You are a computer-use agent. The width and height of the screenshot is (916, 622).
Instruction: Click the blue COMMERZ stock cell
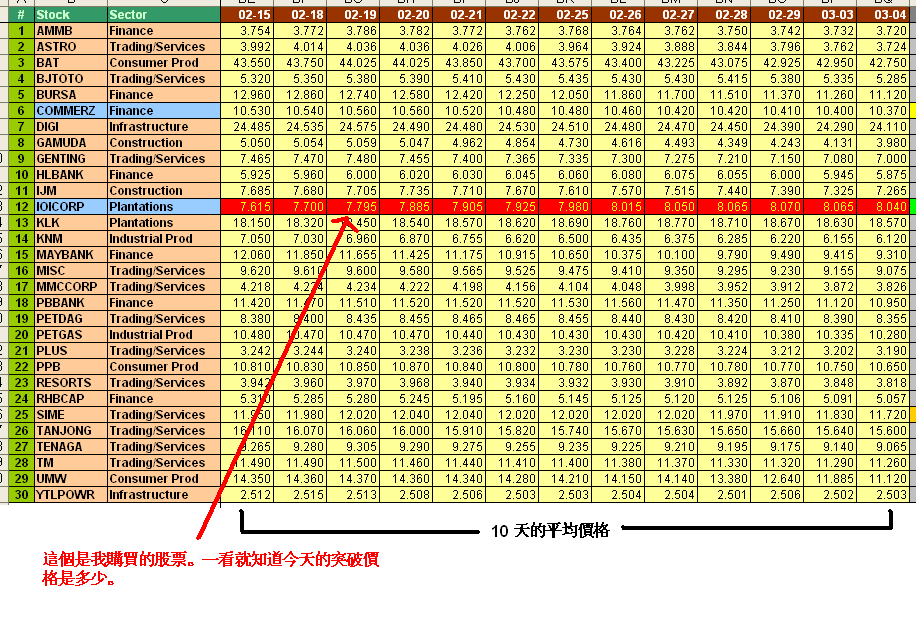[70, 111]
